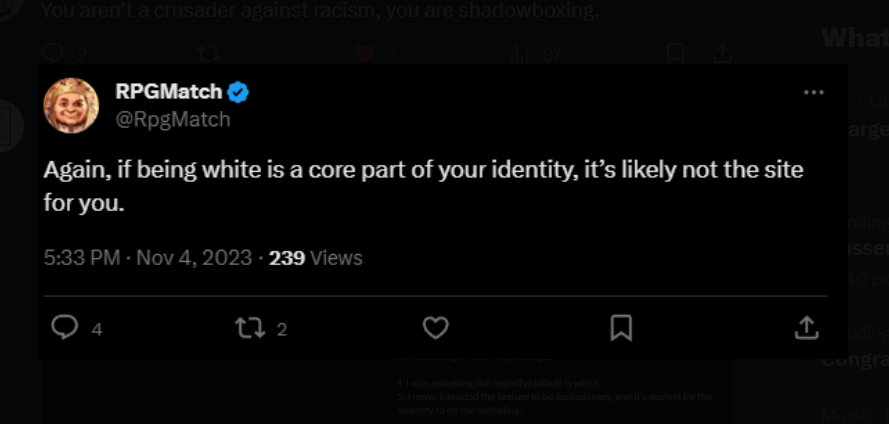The width and height of the screenshot is (889, 424).
Task: Click the blue verified badge
Action: (238, 93)
